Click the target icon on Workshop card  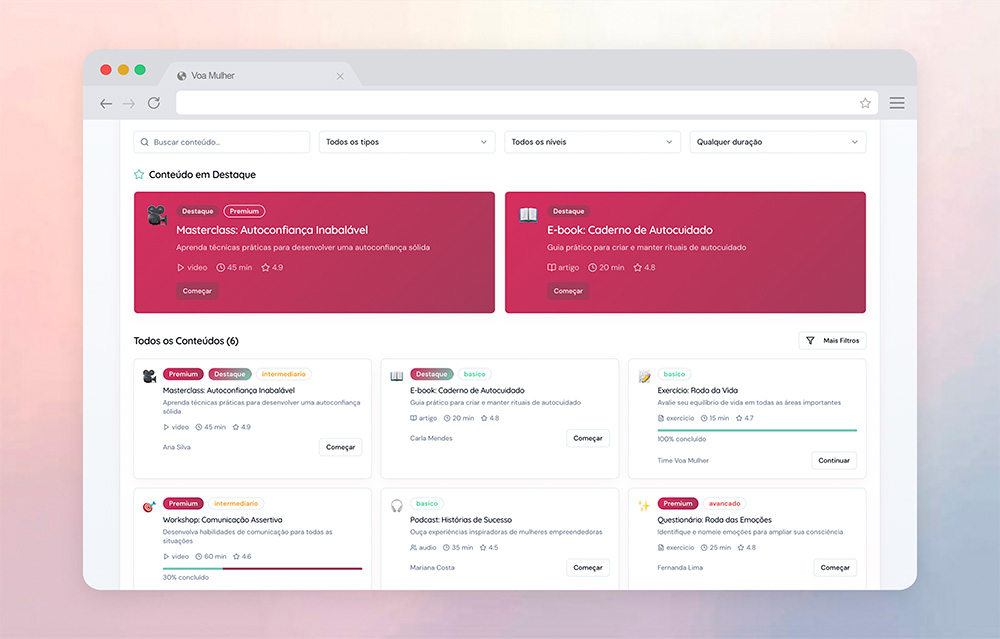(149, 506)
